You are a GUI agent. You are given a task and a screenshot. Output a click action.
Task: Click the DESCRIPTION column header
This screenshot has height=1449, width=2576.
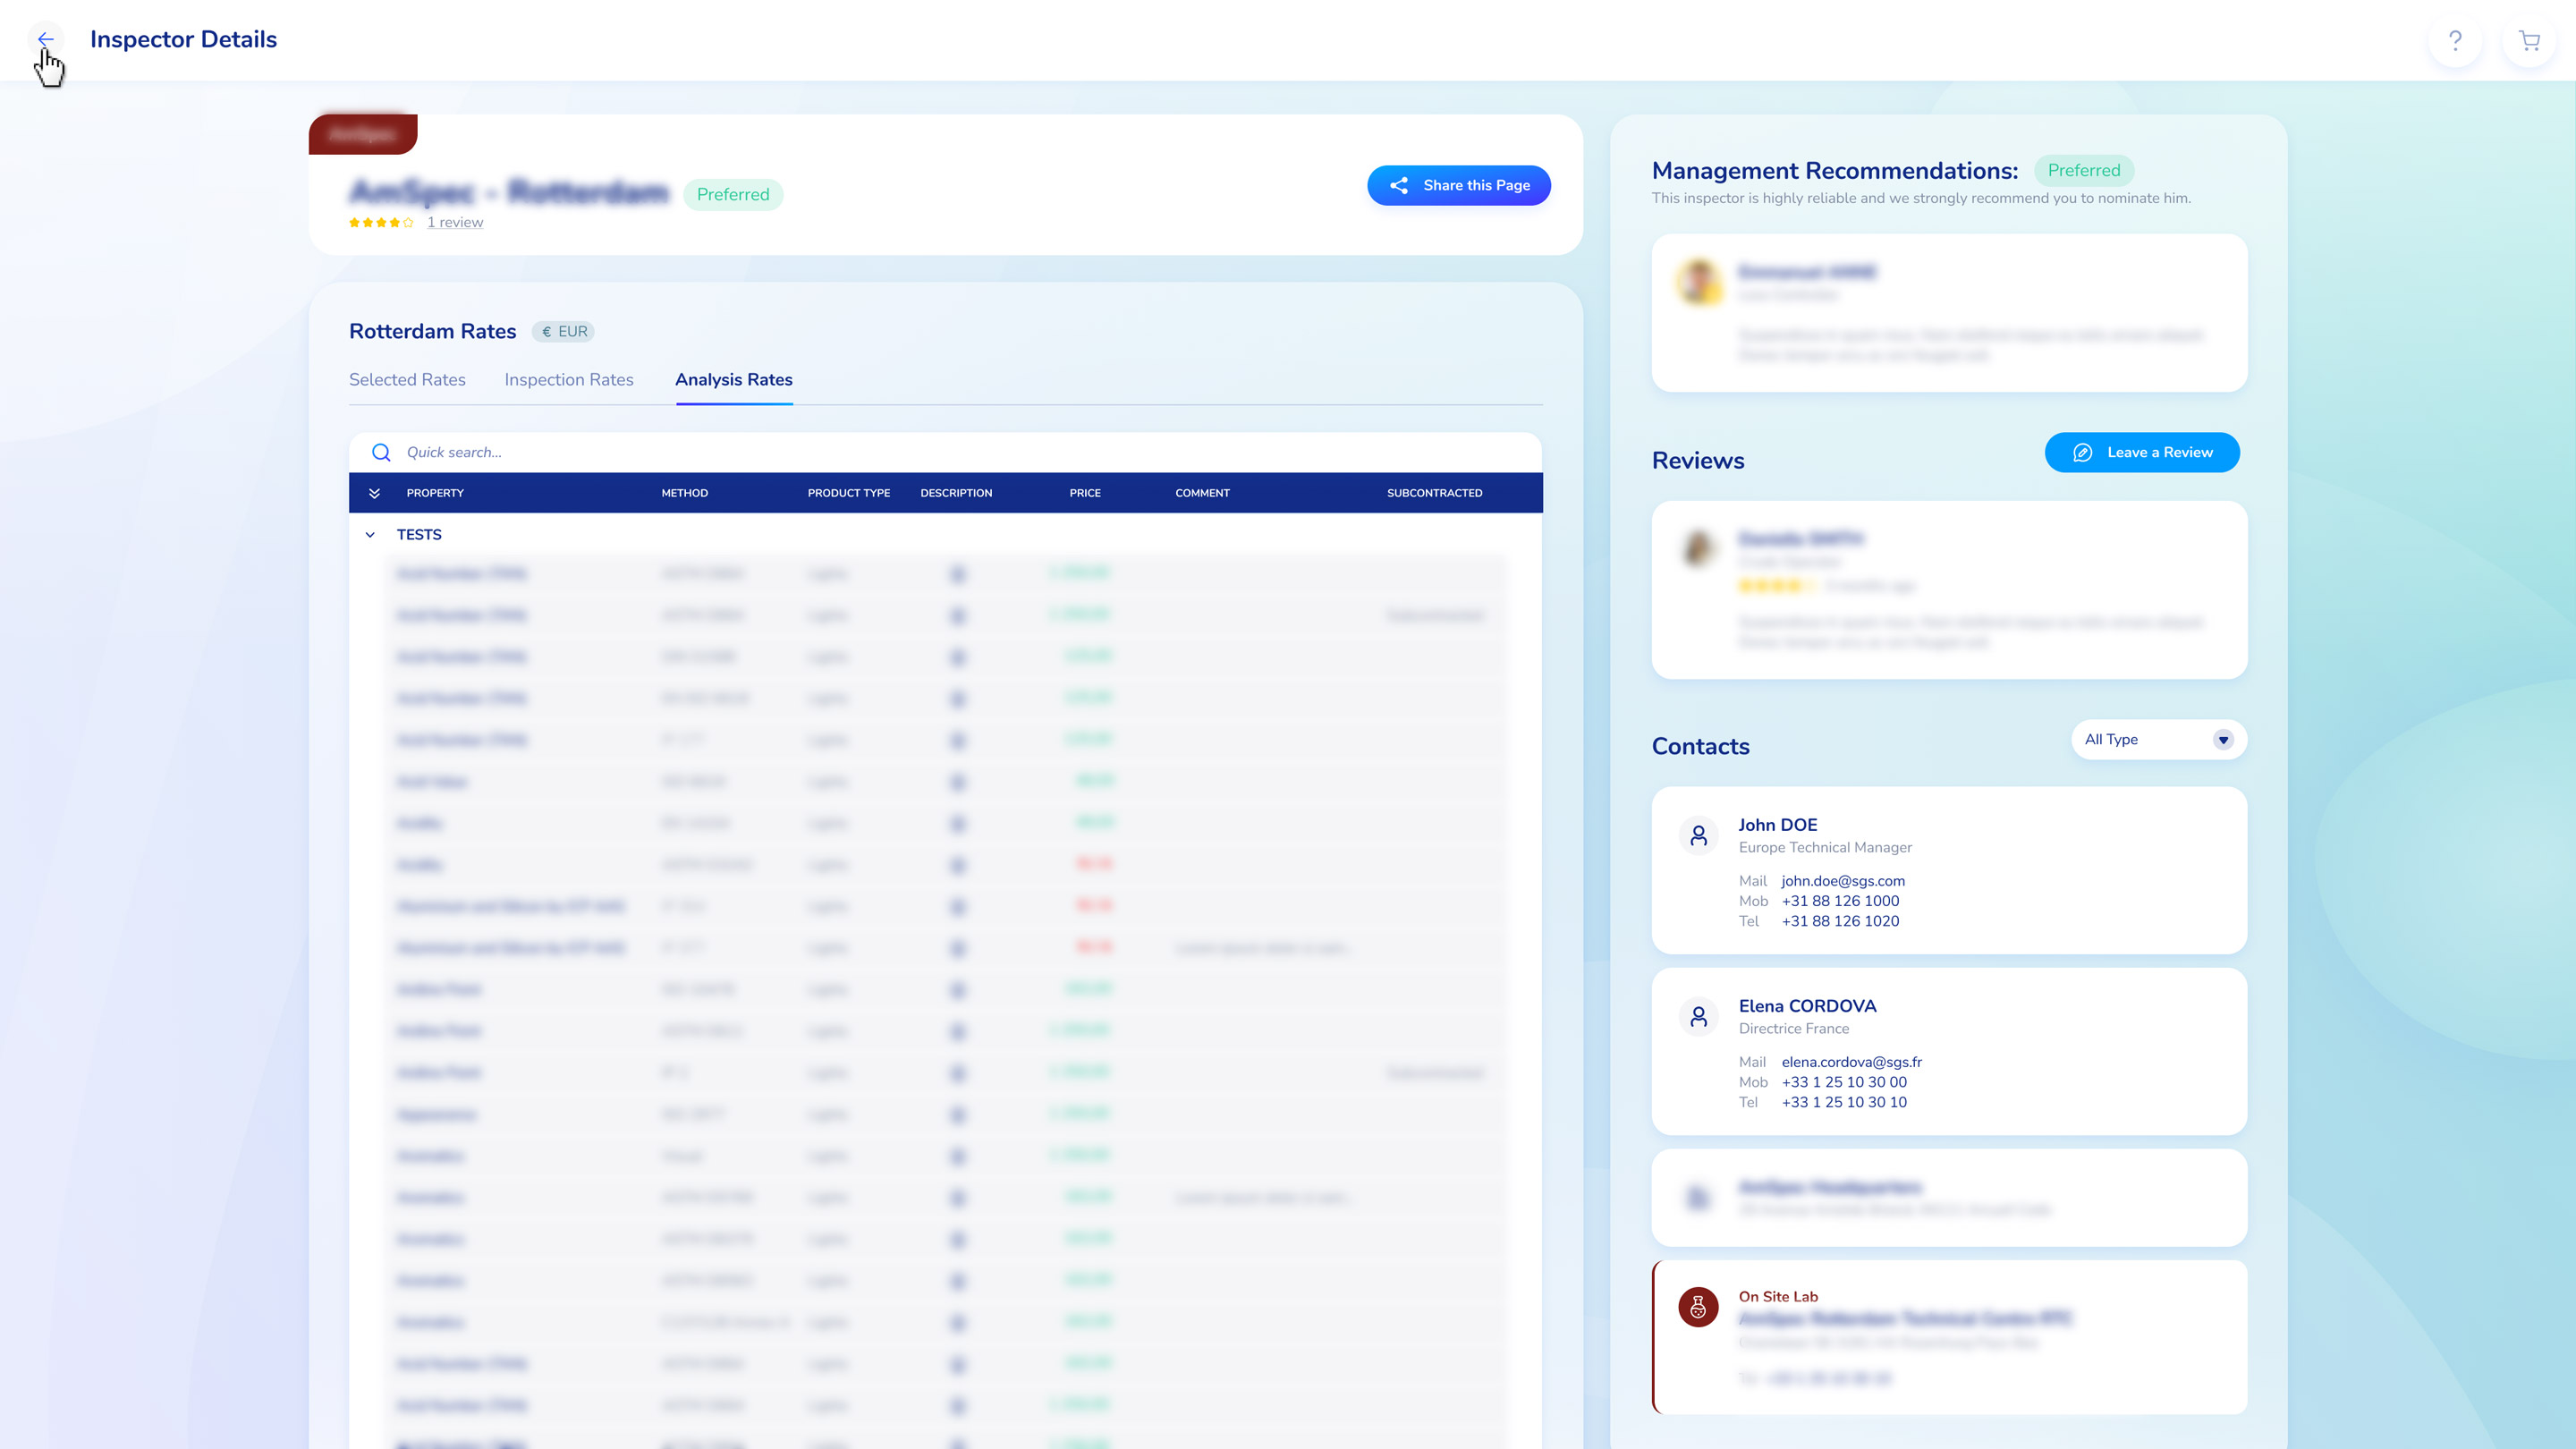(x=956, y=493)
